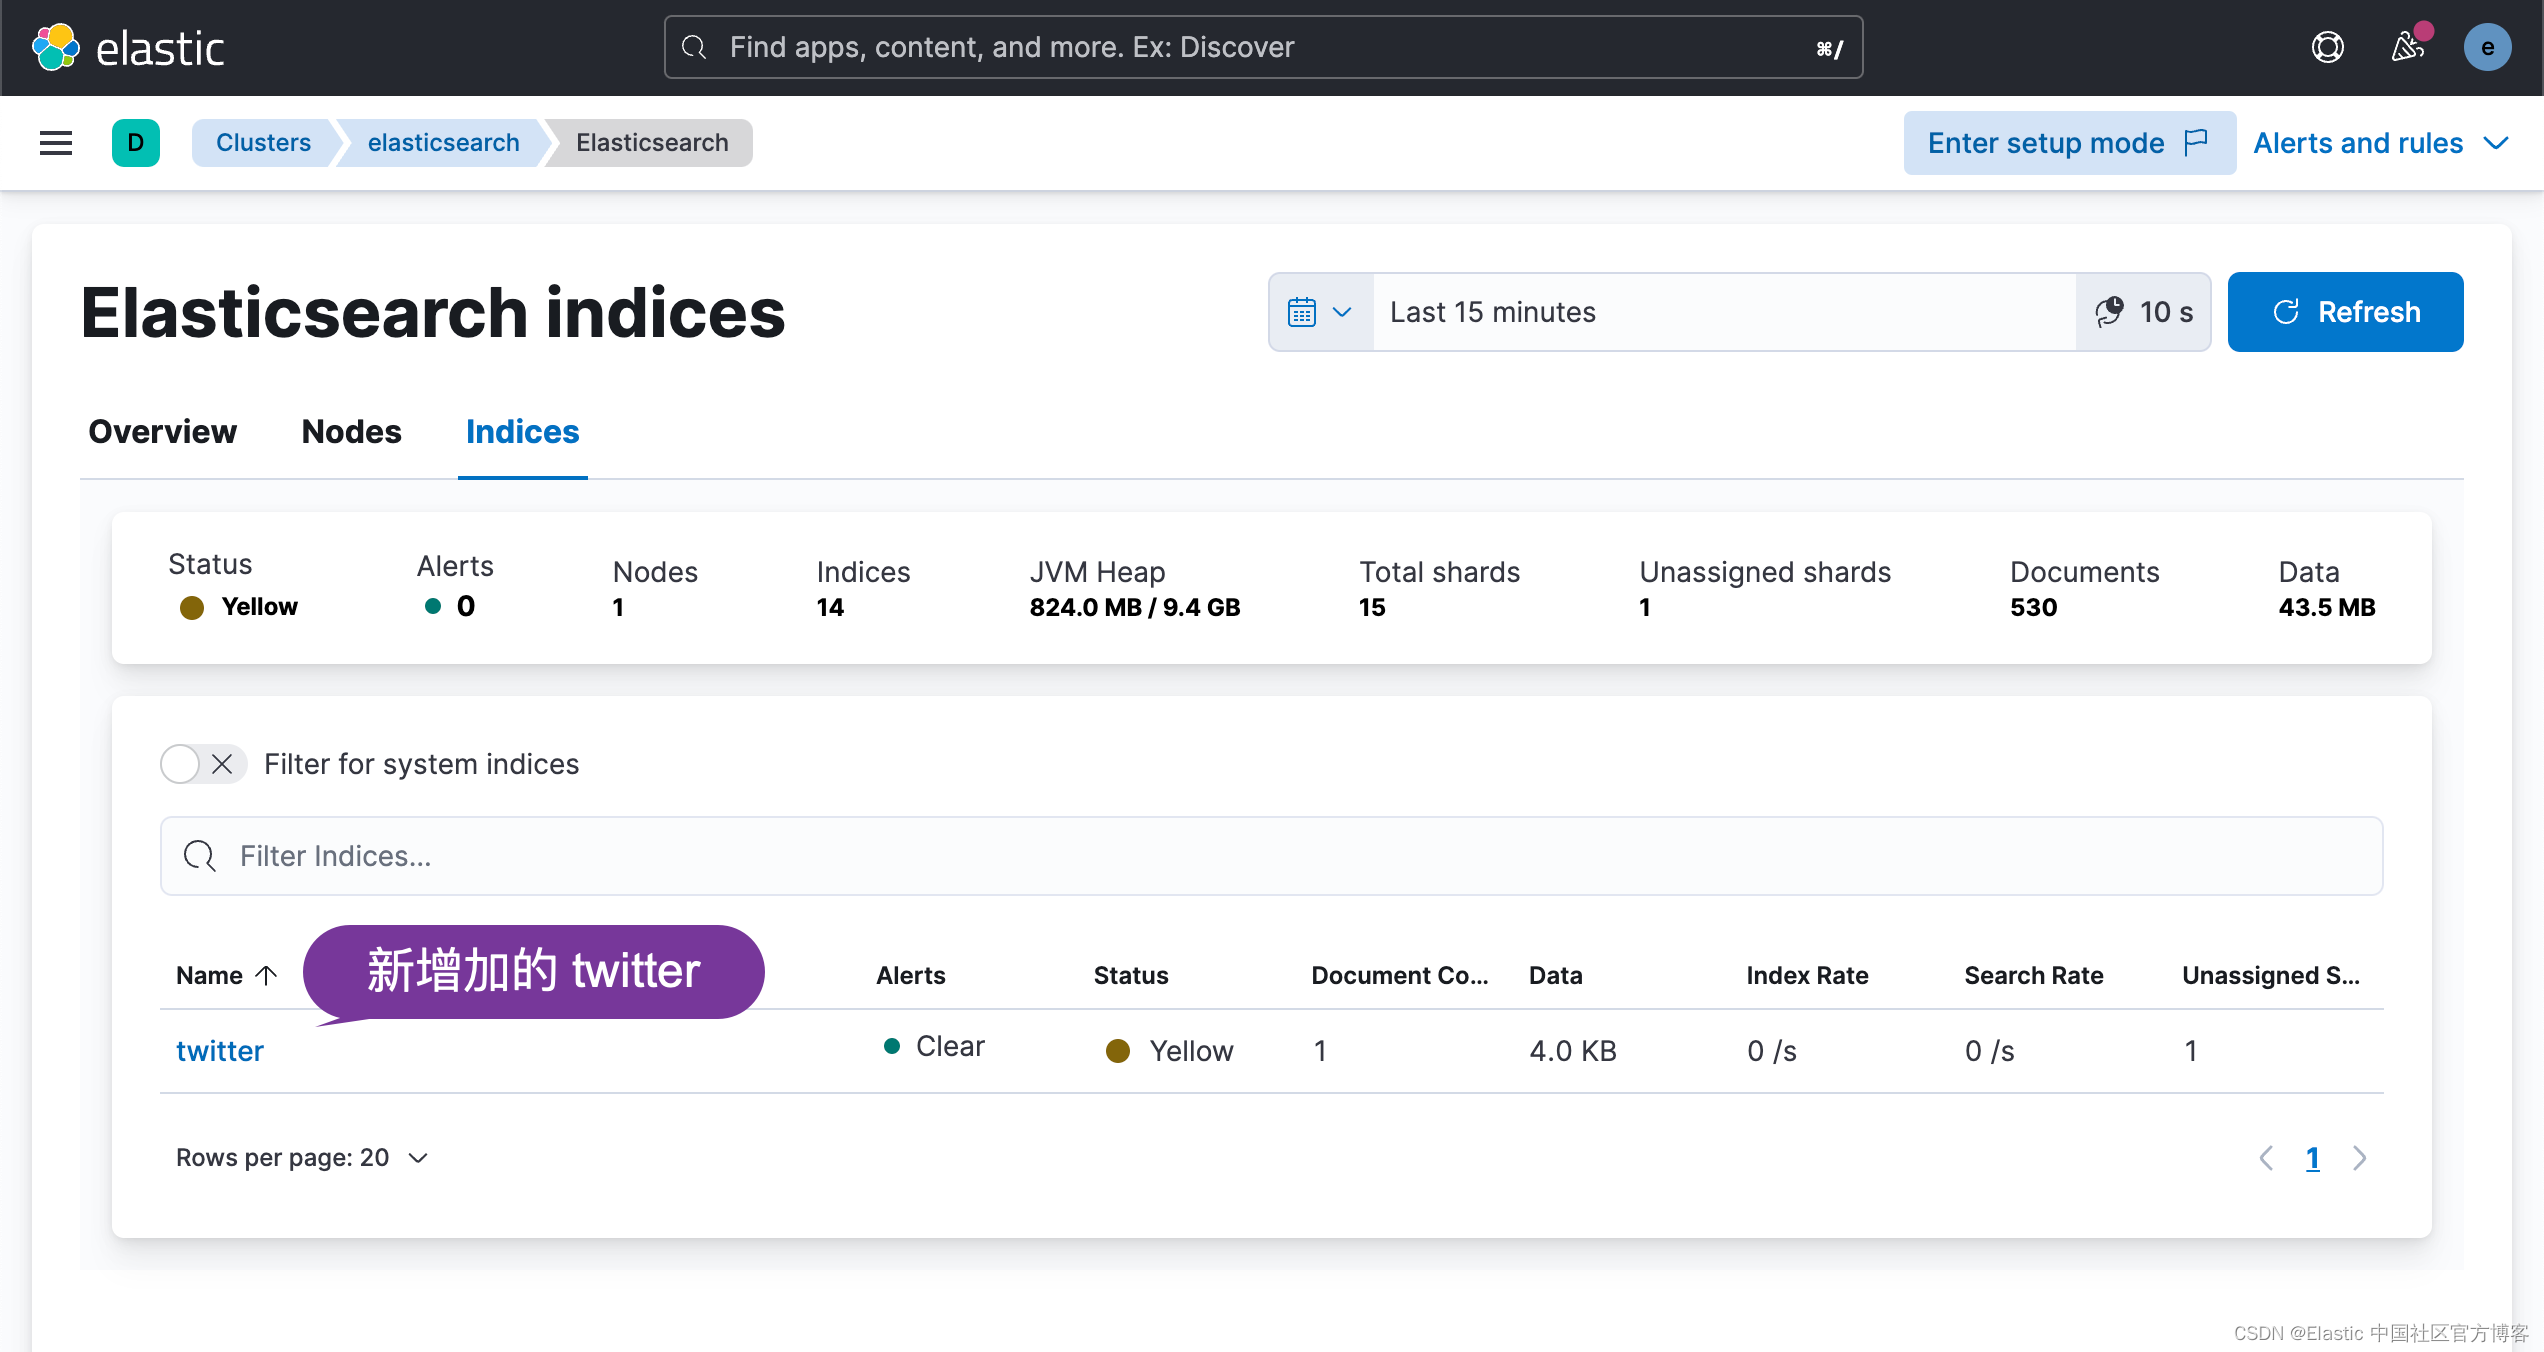This screenshot has width=2544, height=1352.
Task: Open the twitter index link
Action: click(x=219, y=1050)
